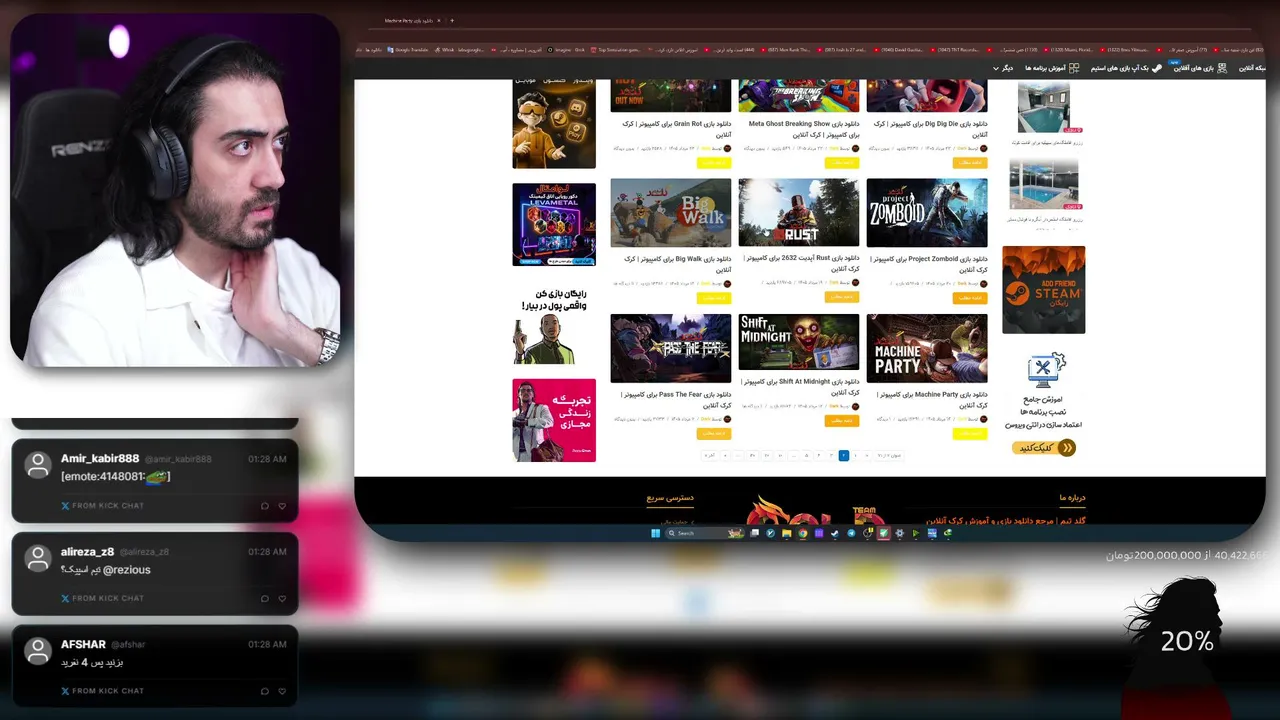Open a new browser tab
Image resolution: width=1280 pixels, height=720 pixels.
[452, 20]
